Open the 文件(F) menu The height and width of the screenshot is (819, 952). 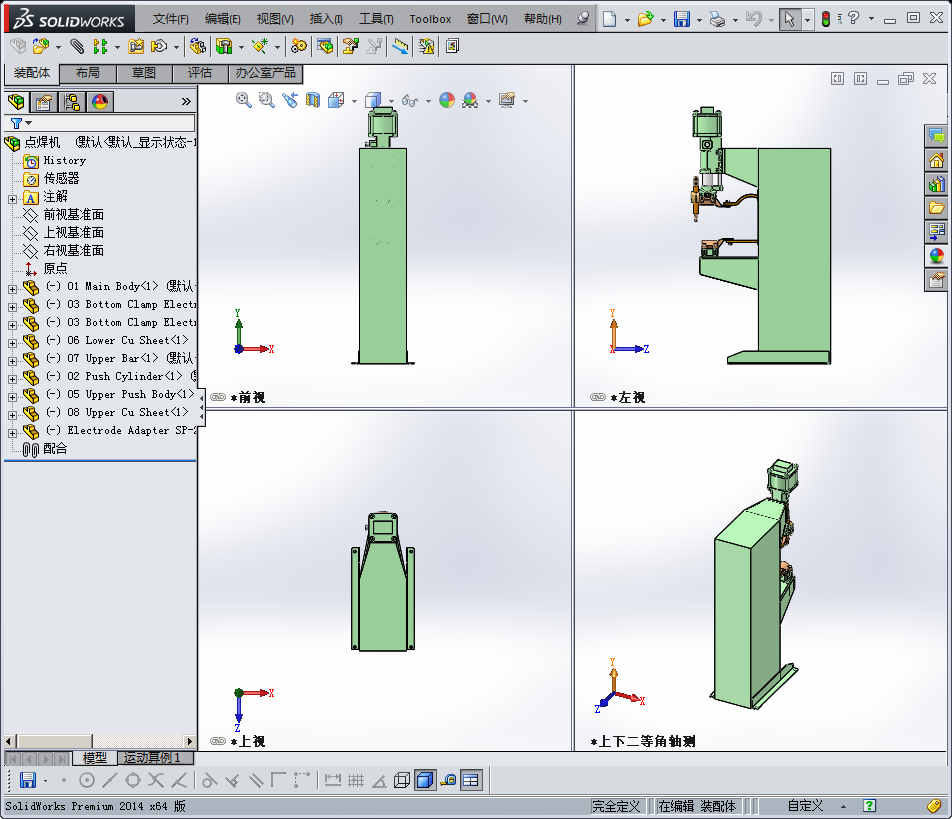coord(171,19)
